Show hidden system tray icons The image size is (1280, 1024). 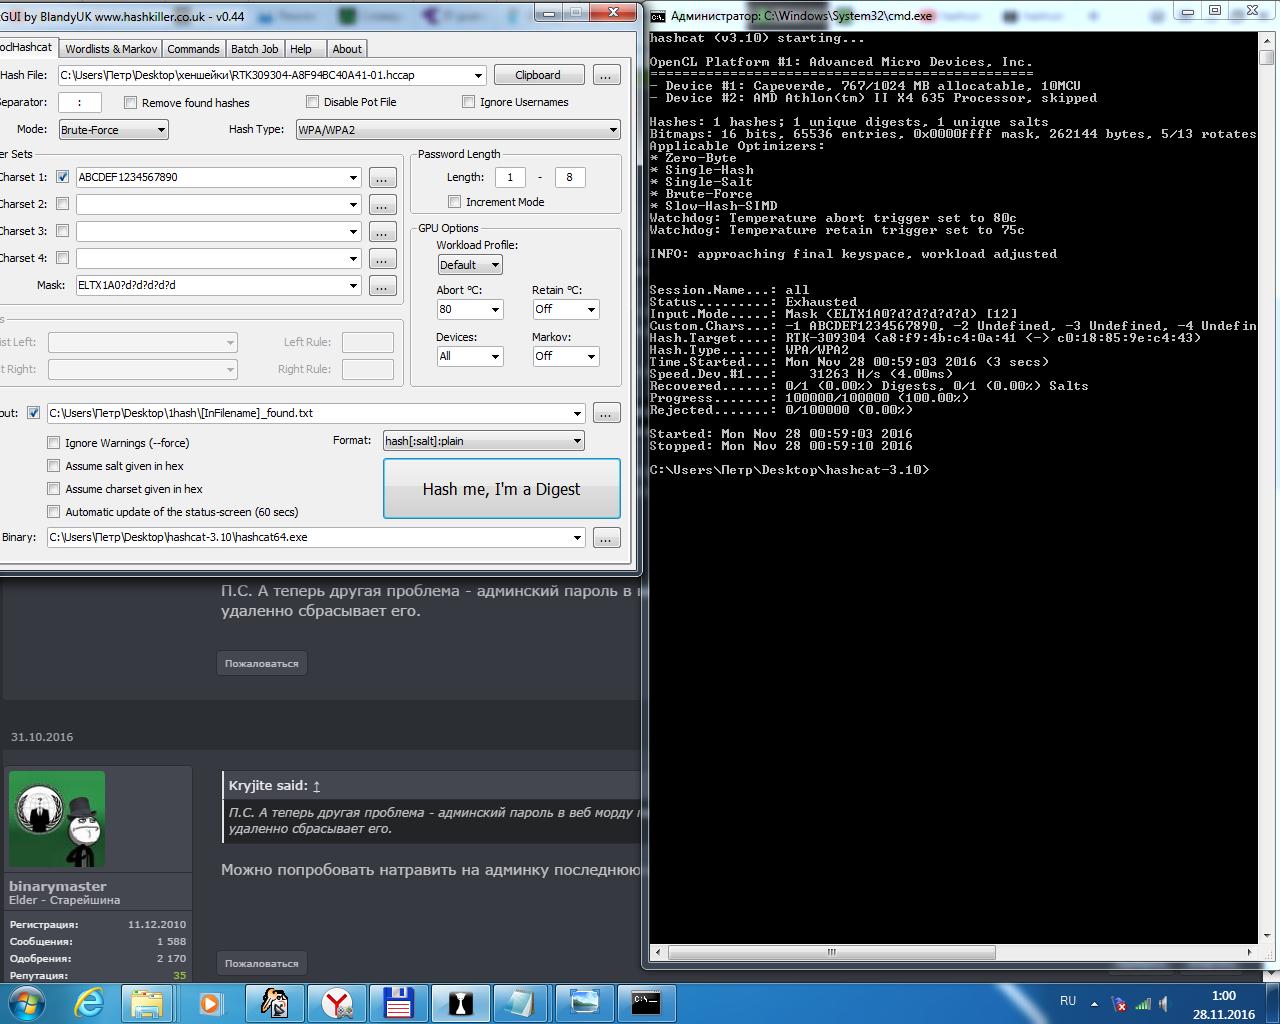click(1094, 1003)
